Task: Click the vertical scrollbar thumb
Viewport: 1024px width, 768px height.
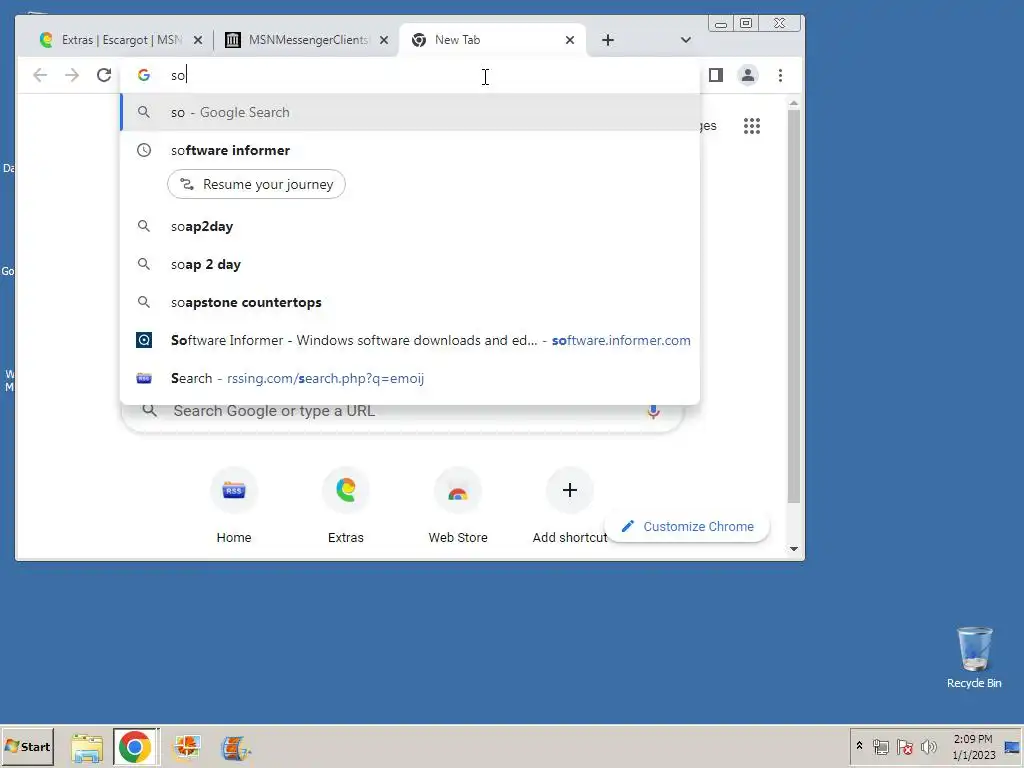Action: [x=793, y=306]
